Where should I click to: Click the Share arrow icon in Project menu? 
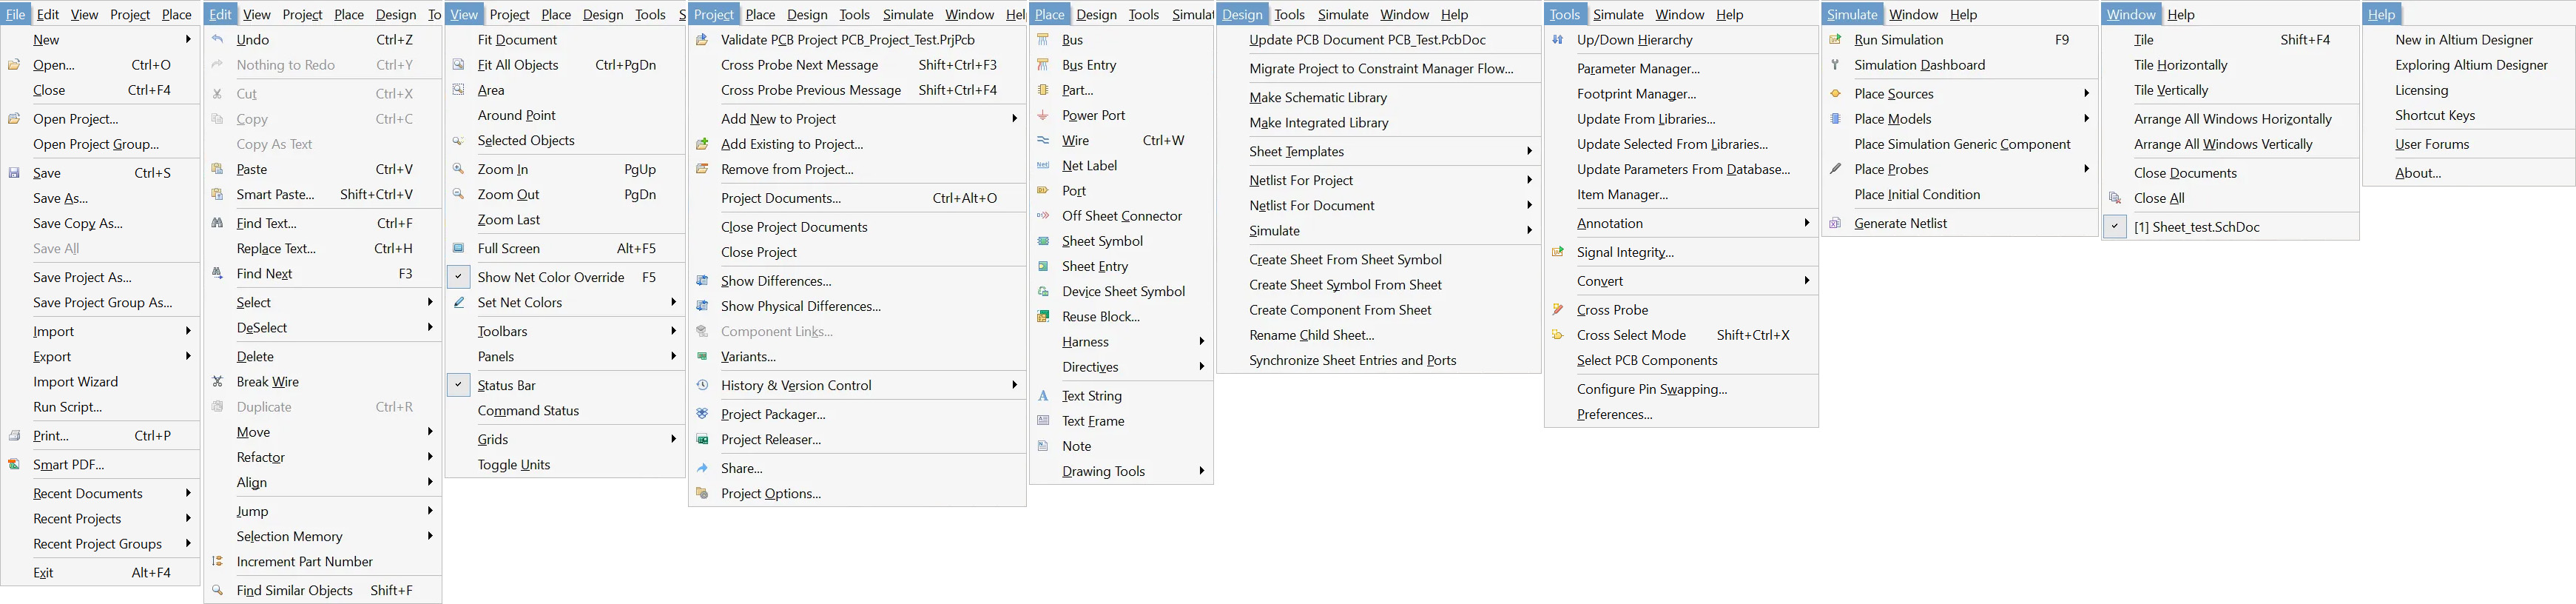(702, 468)
